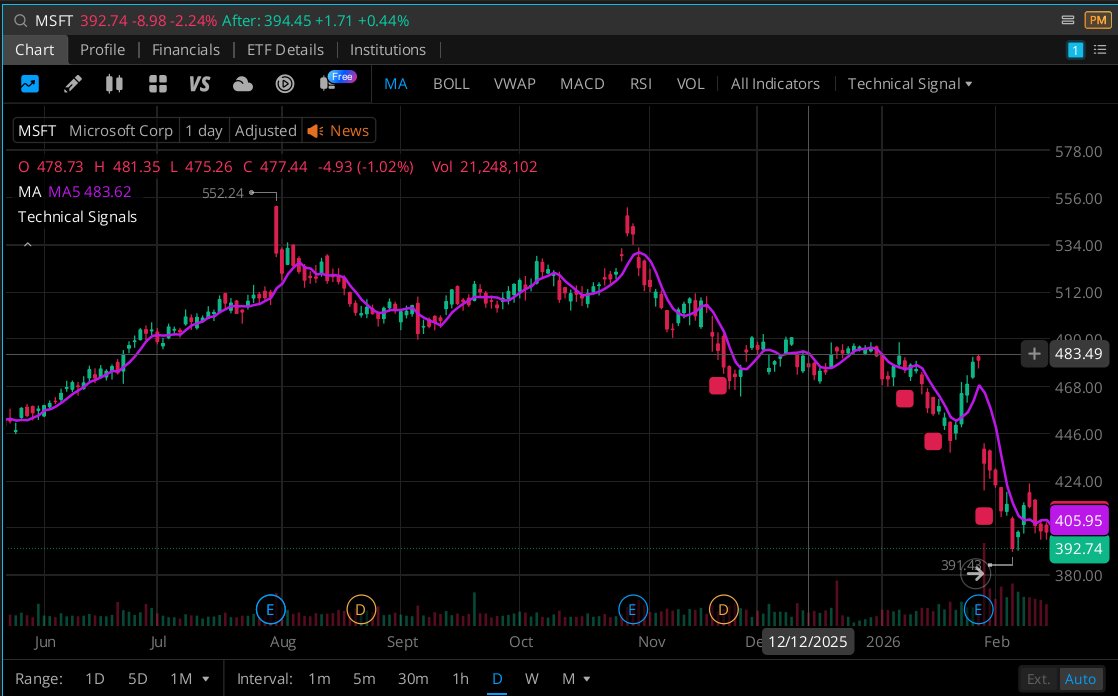Screen dimensions: 1118x696
Task: Toggle the MACD indicator
Action: pos(583,84)
